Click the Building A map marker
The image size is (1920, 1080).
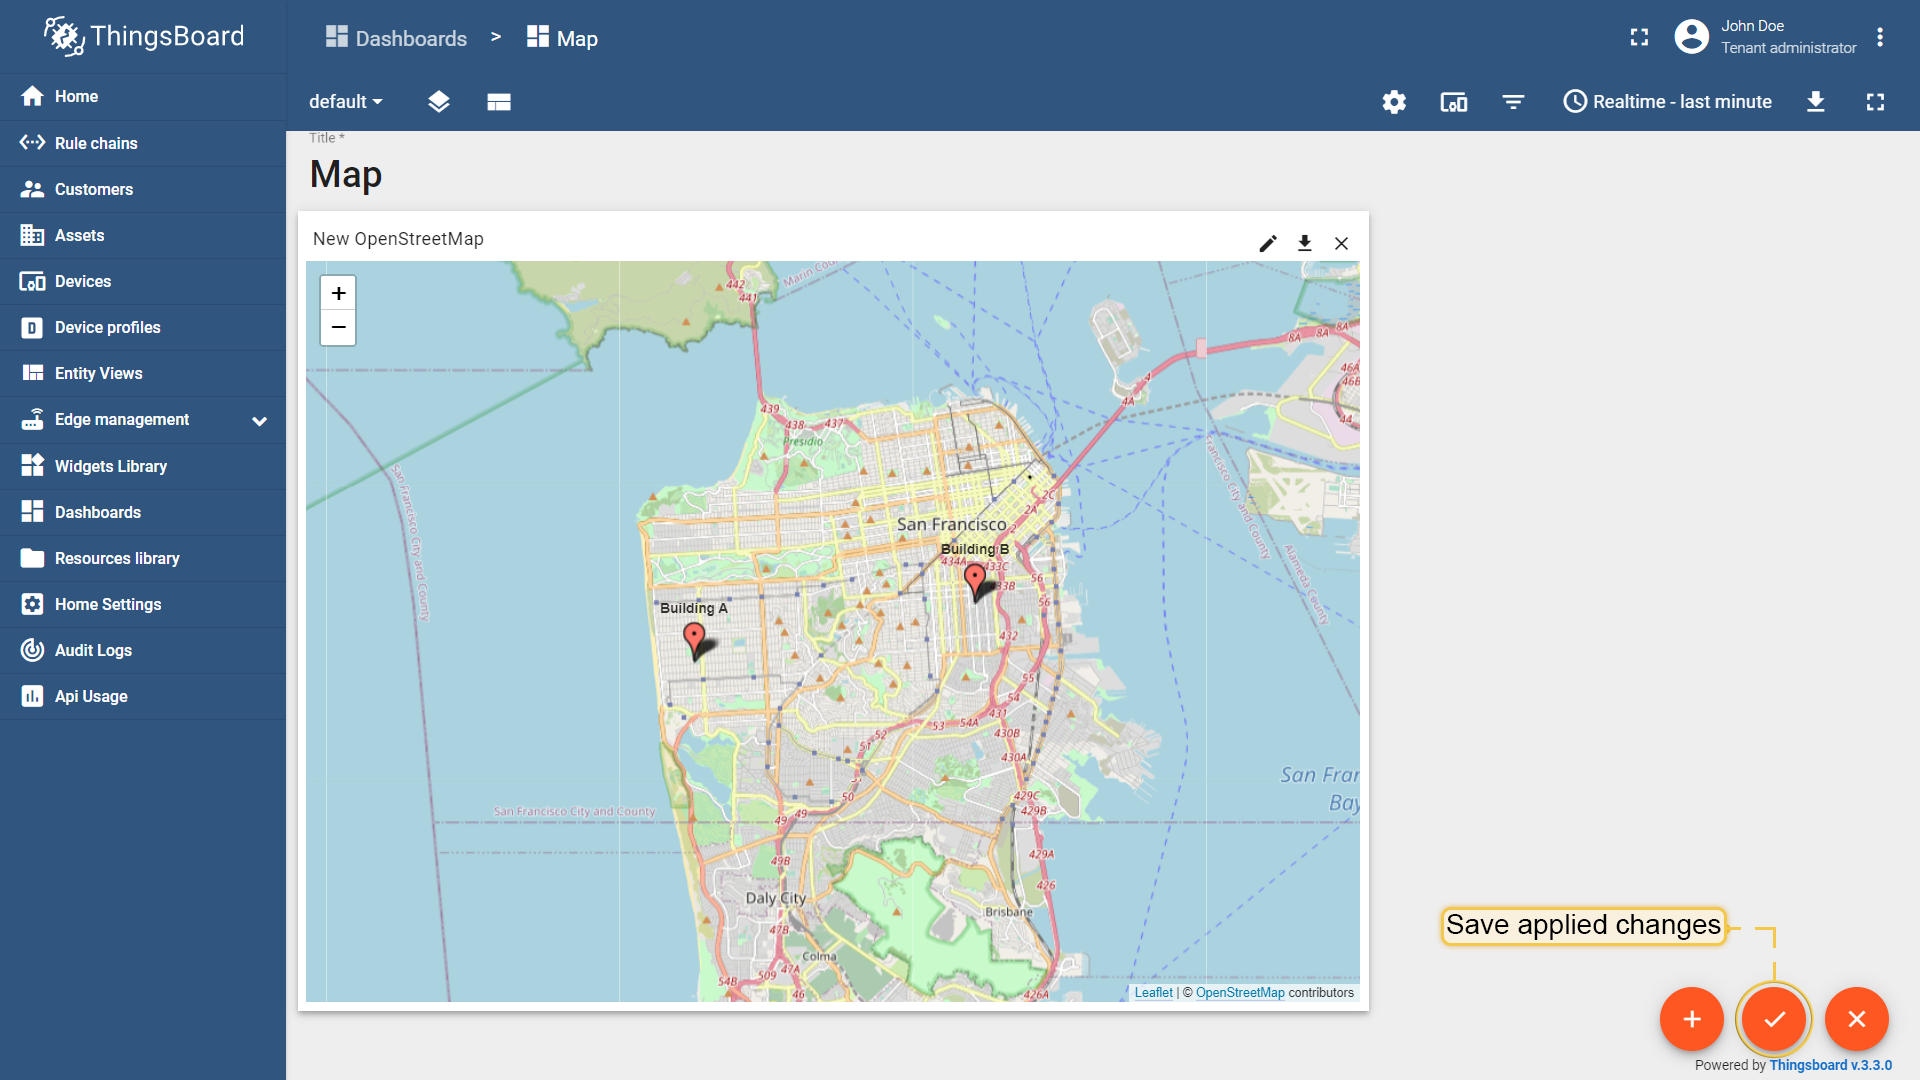(694, 640)
